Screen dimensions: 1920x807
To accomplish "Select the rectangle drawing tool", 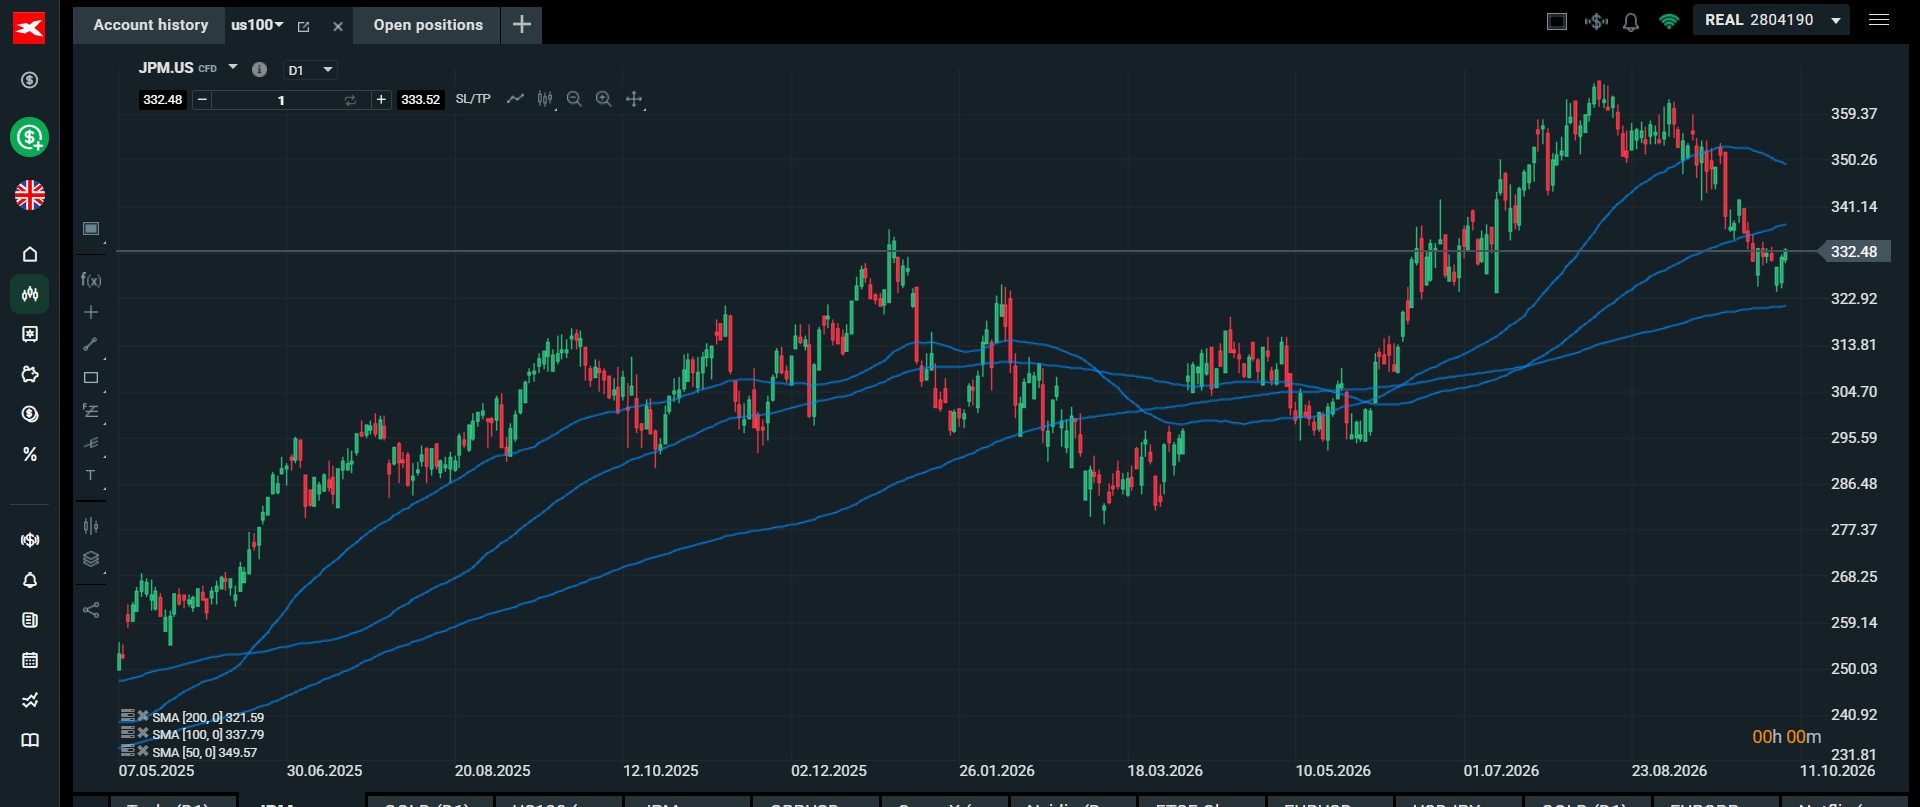I will click(x=91, y=377).
